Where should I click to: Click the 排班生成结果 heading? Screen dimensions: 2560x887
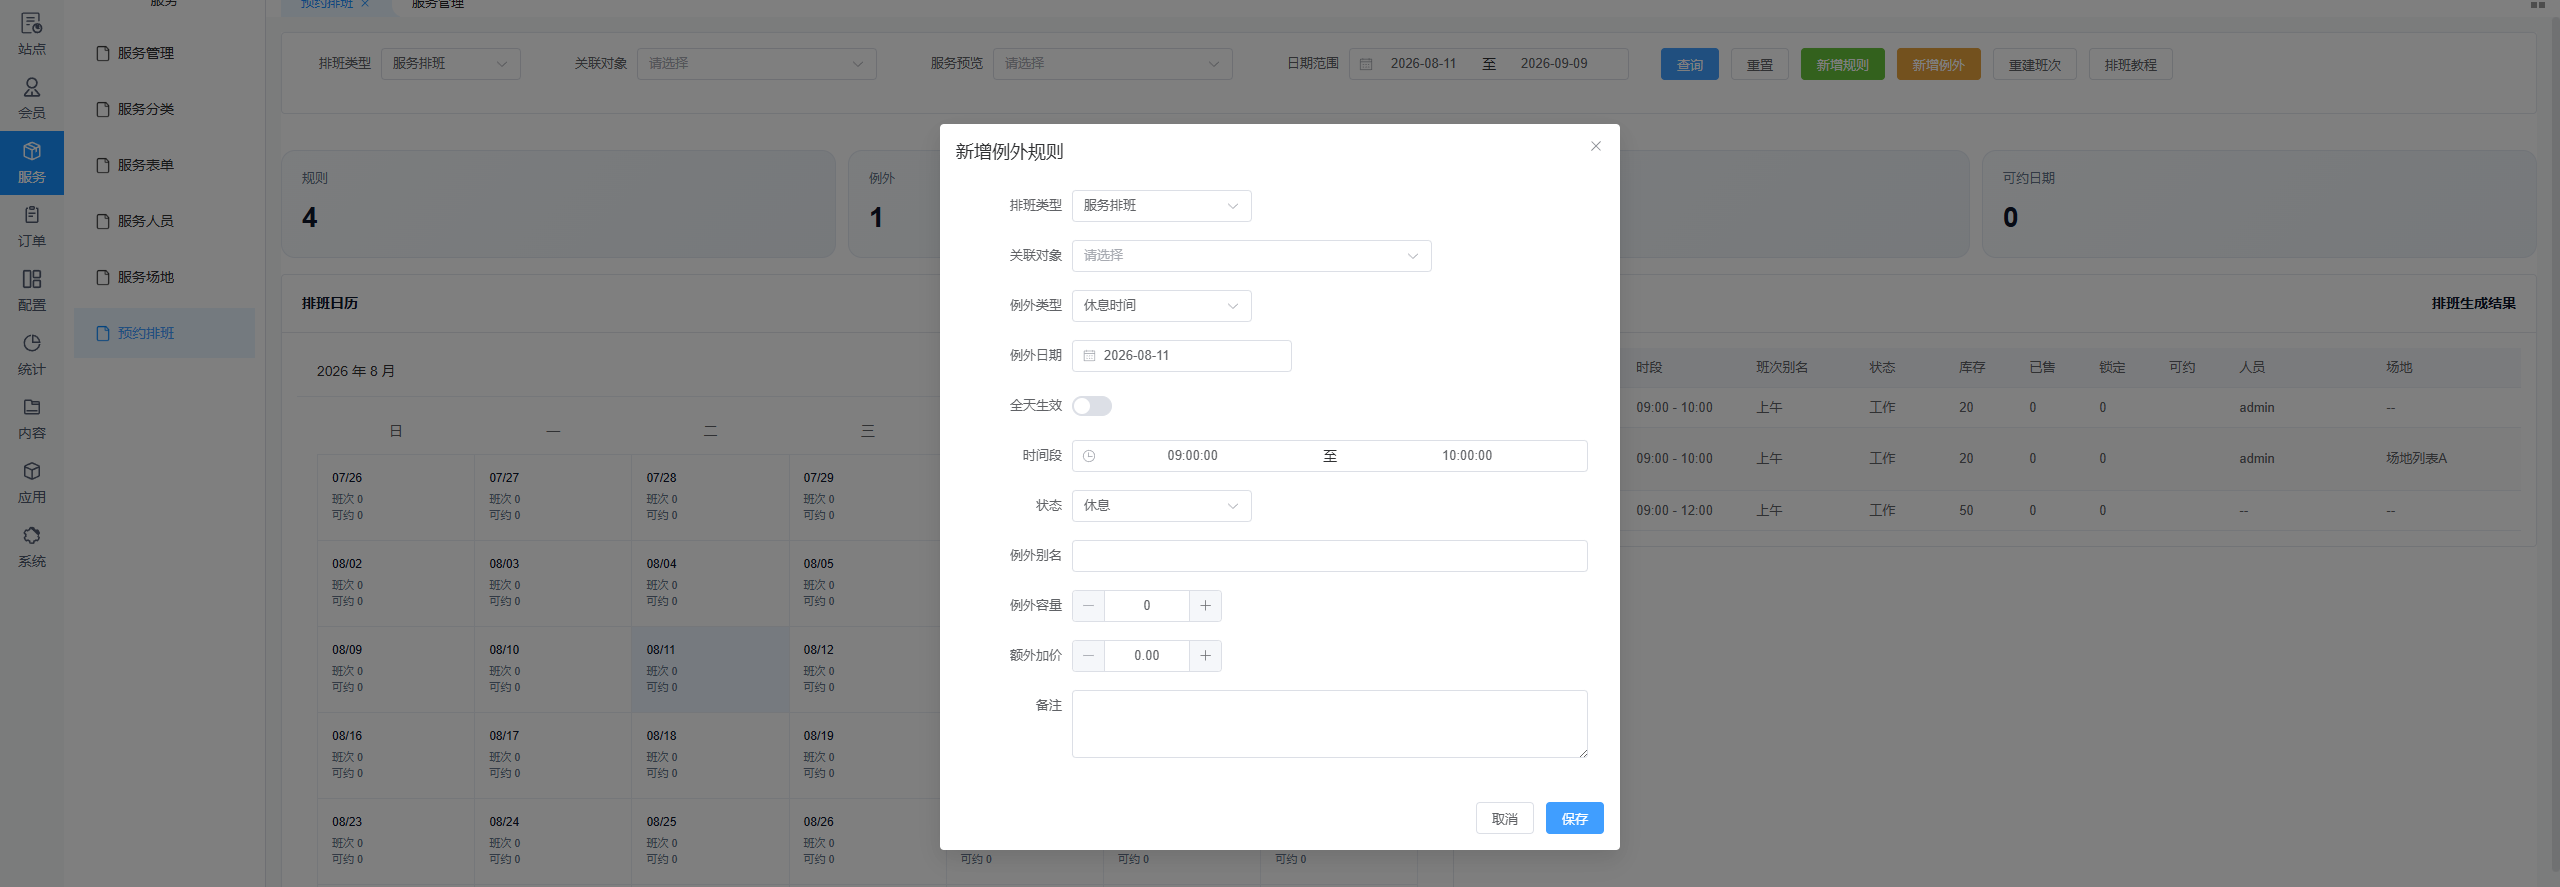point(2473,304)
